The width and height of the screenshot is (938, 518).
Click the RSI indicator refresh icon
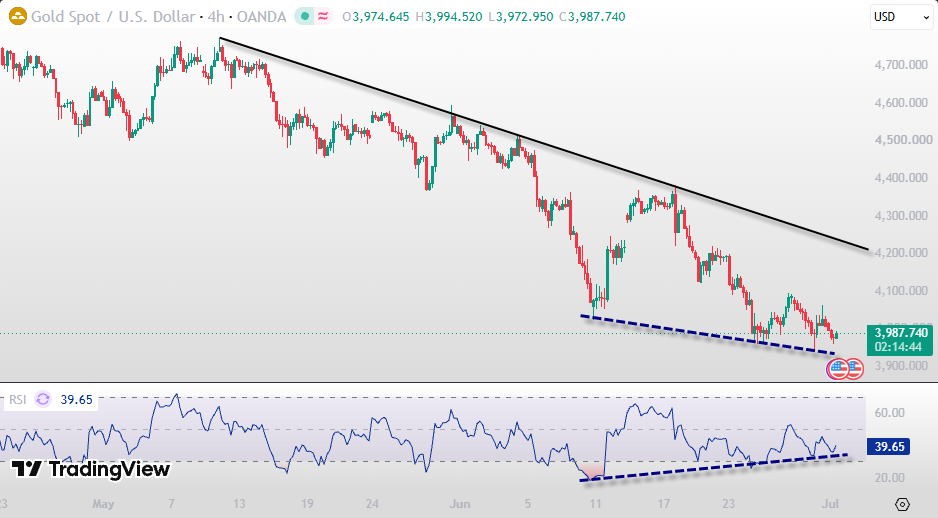[x=43, y=399]
